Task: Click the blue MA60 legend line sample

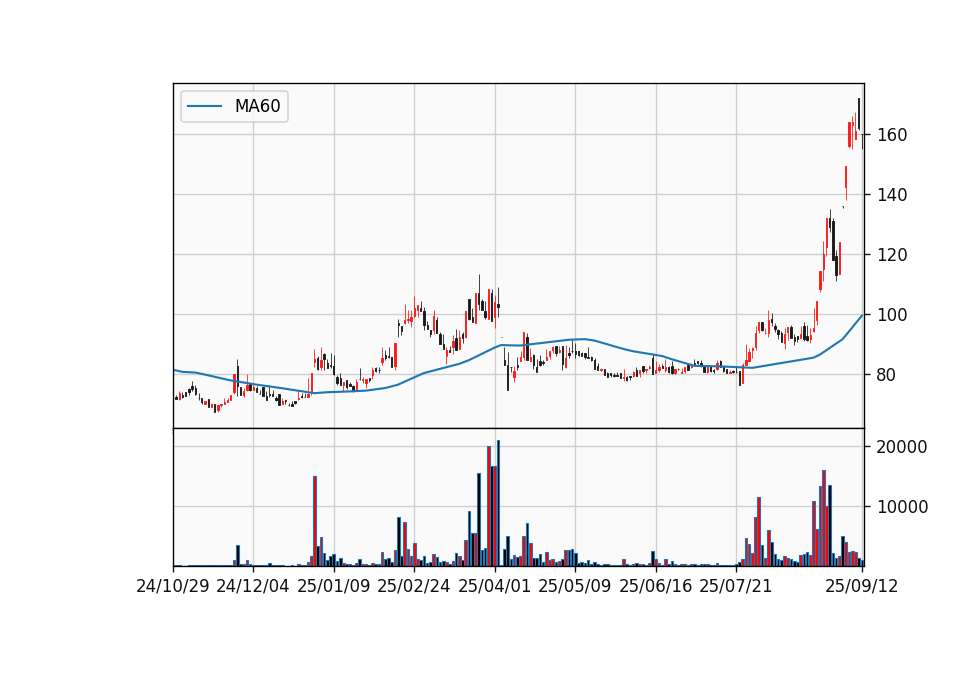Action: pyautogui.click(x=204, y=107)
